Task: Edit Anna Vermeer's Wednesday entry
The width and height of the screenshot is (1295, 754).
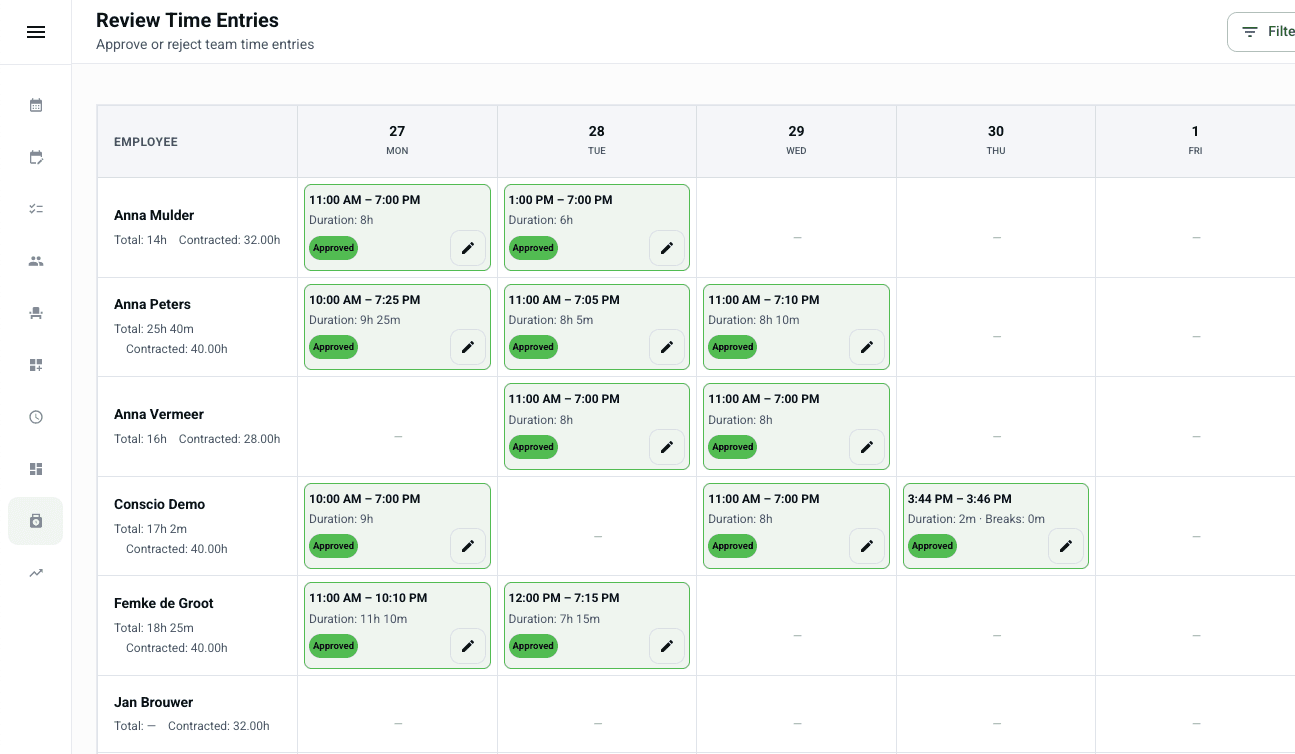Action: point(867,447)
